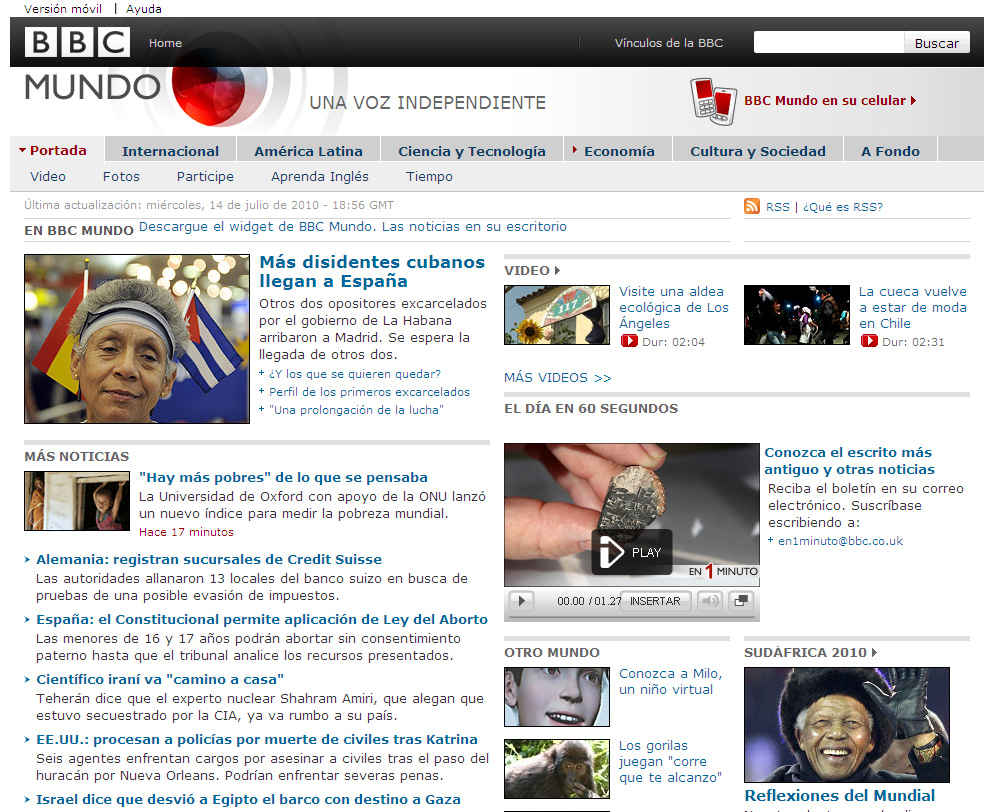Click red play icon beside Dur: 02:04
Screen dimensions: 991x812
tap(629, 341)
